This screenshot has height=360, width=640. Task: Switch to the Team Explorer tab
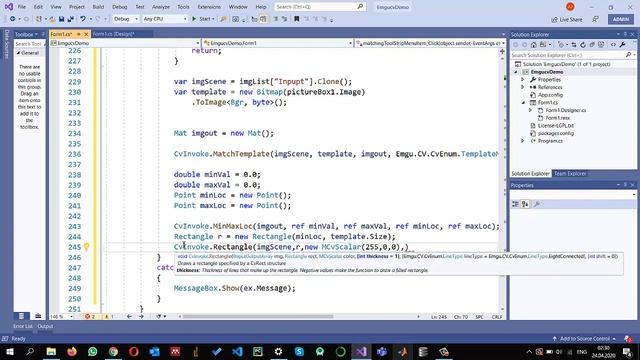coord(570,173)
